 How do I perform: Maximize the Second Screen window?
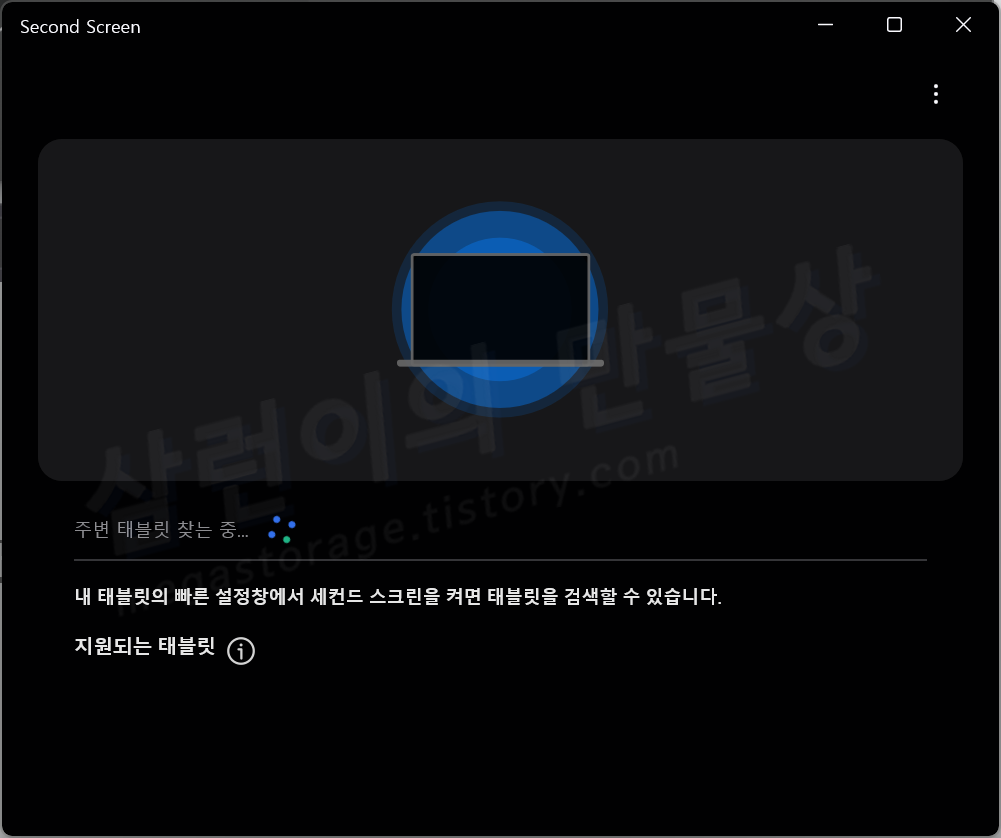point(894,25)
